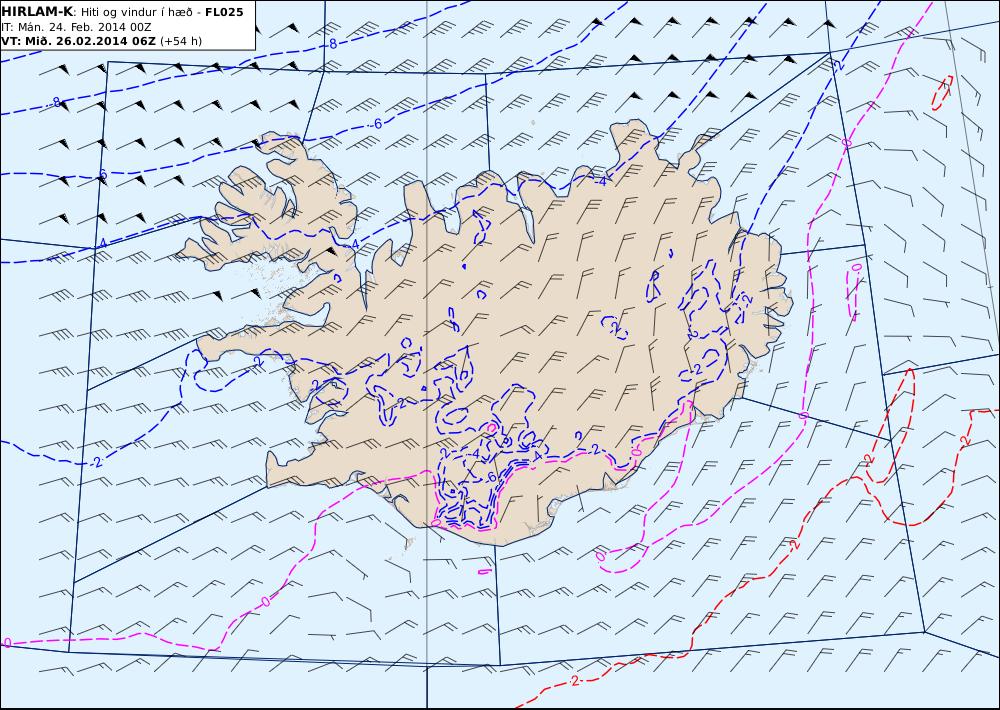The width and height of the screenshot is (1000, 710).
Task: Click the -8 contour label right of title box
Action: coord(332,44)
